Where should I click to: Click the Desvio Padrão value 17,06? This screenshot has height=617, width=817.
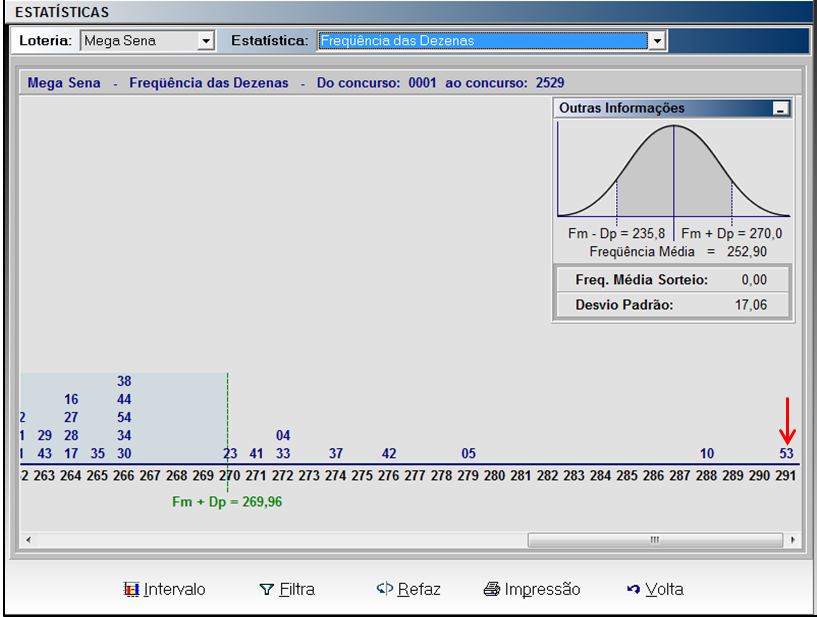(x=751, y=305)
